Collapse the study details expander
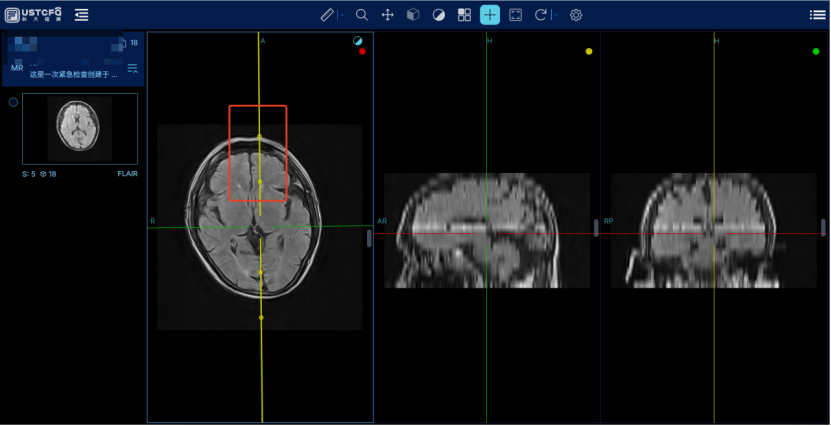The height and width of the screenshot is (426, 831). pyautogui.click(x=132, y=68)
